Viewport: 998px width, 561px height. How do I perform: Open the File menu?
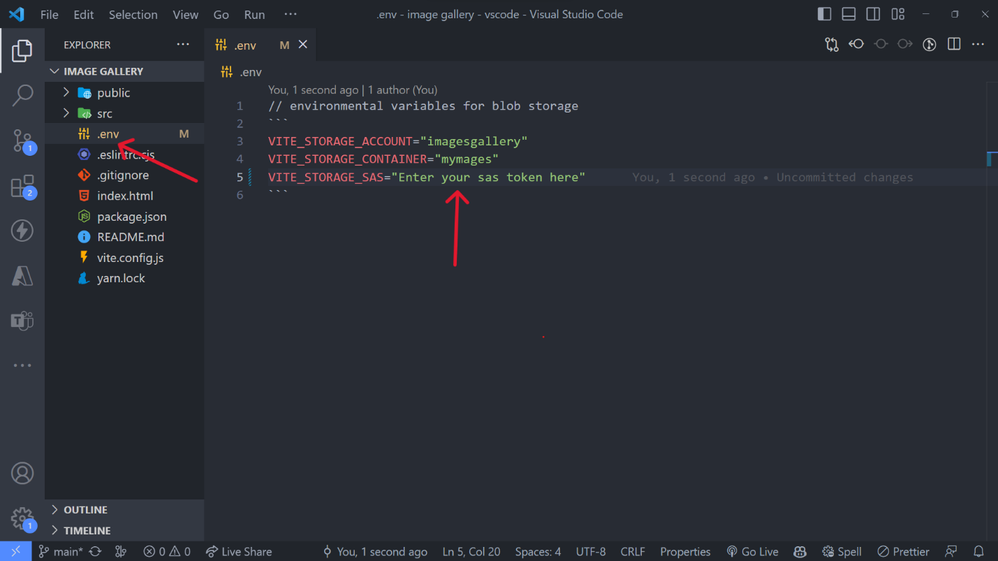tap(49, 14)
